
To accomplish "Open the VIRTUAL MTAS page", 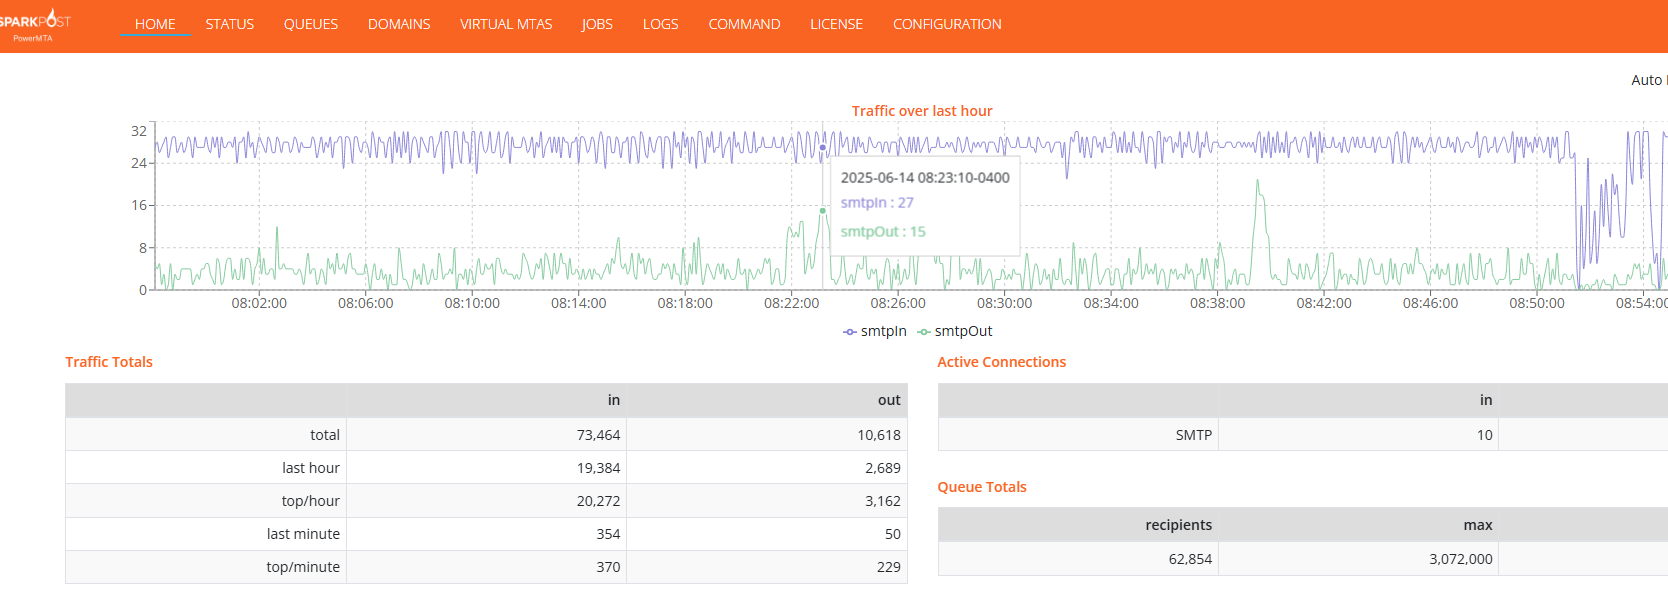I will click(x=505, y=24).
